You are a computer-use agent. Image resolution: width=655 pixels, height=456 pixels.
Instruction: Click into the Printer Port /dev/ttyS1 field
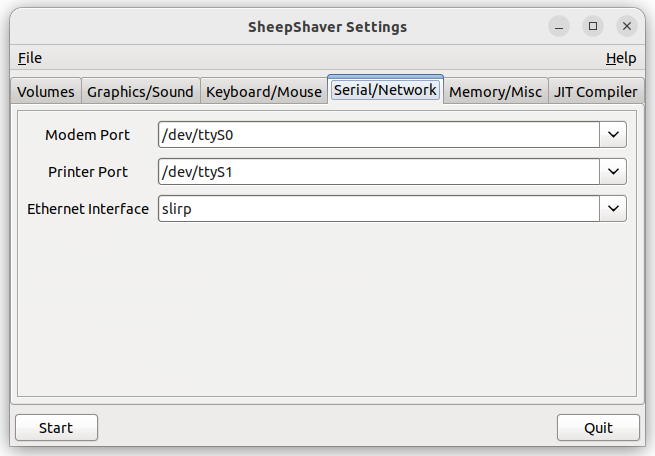point(379,171)
